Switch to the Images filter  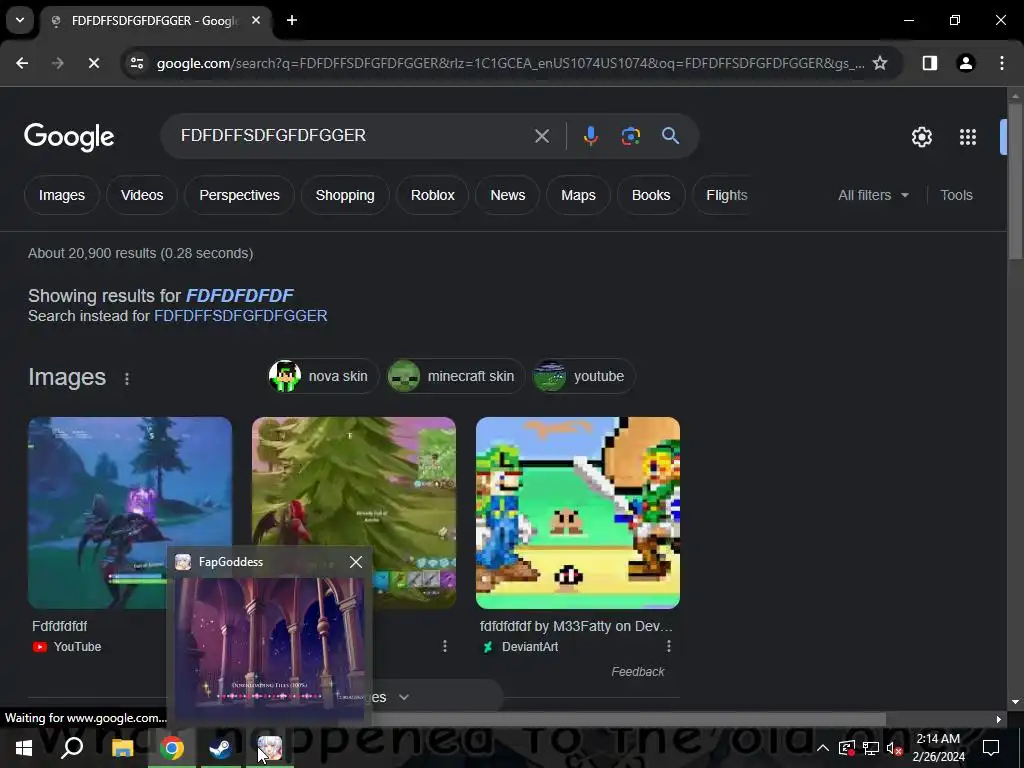click(61, 195)
